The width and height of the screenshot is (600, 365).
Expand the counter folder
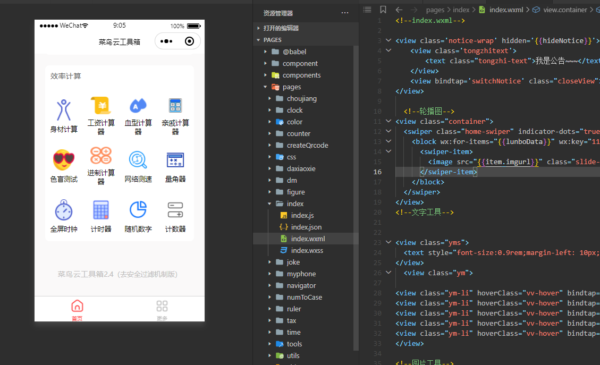point(270,134)
